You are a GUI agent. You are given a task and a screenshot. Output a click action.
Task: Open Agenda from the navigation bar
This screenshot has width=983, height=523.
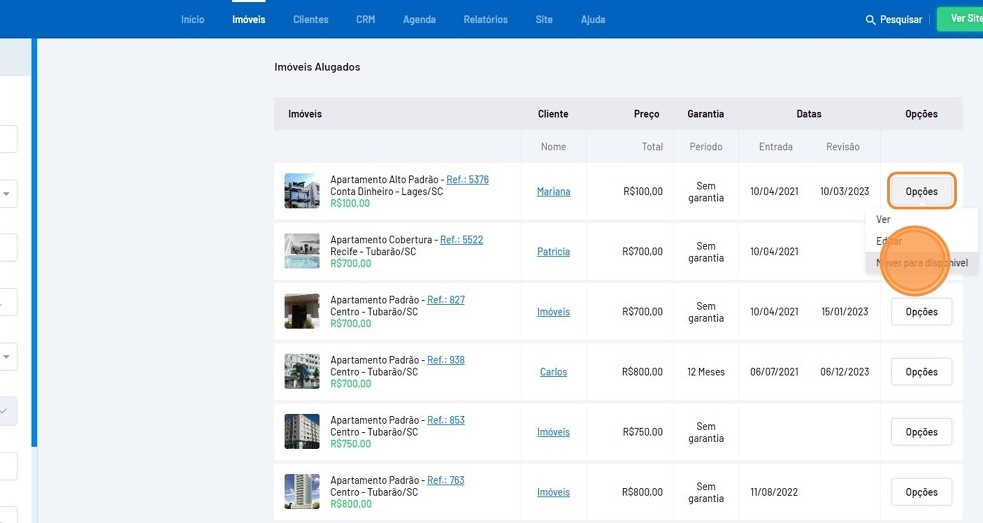[x=419, y=20]
